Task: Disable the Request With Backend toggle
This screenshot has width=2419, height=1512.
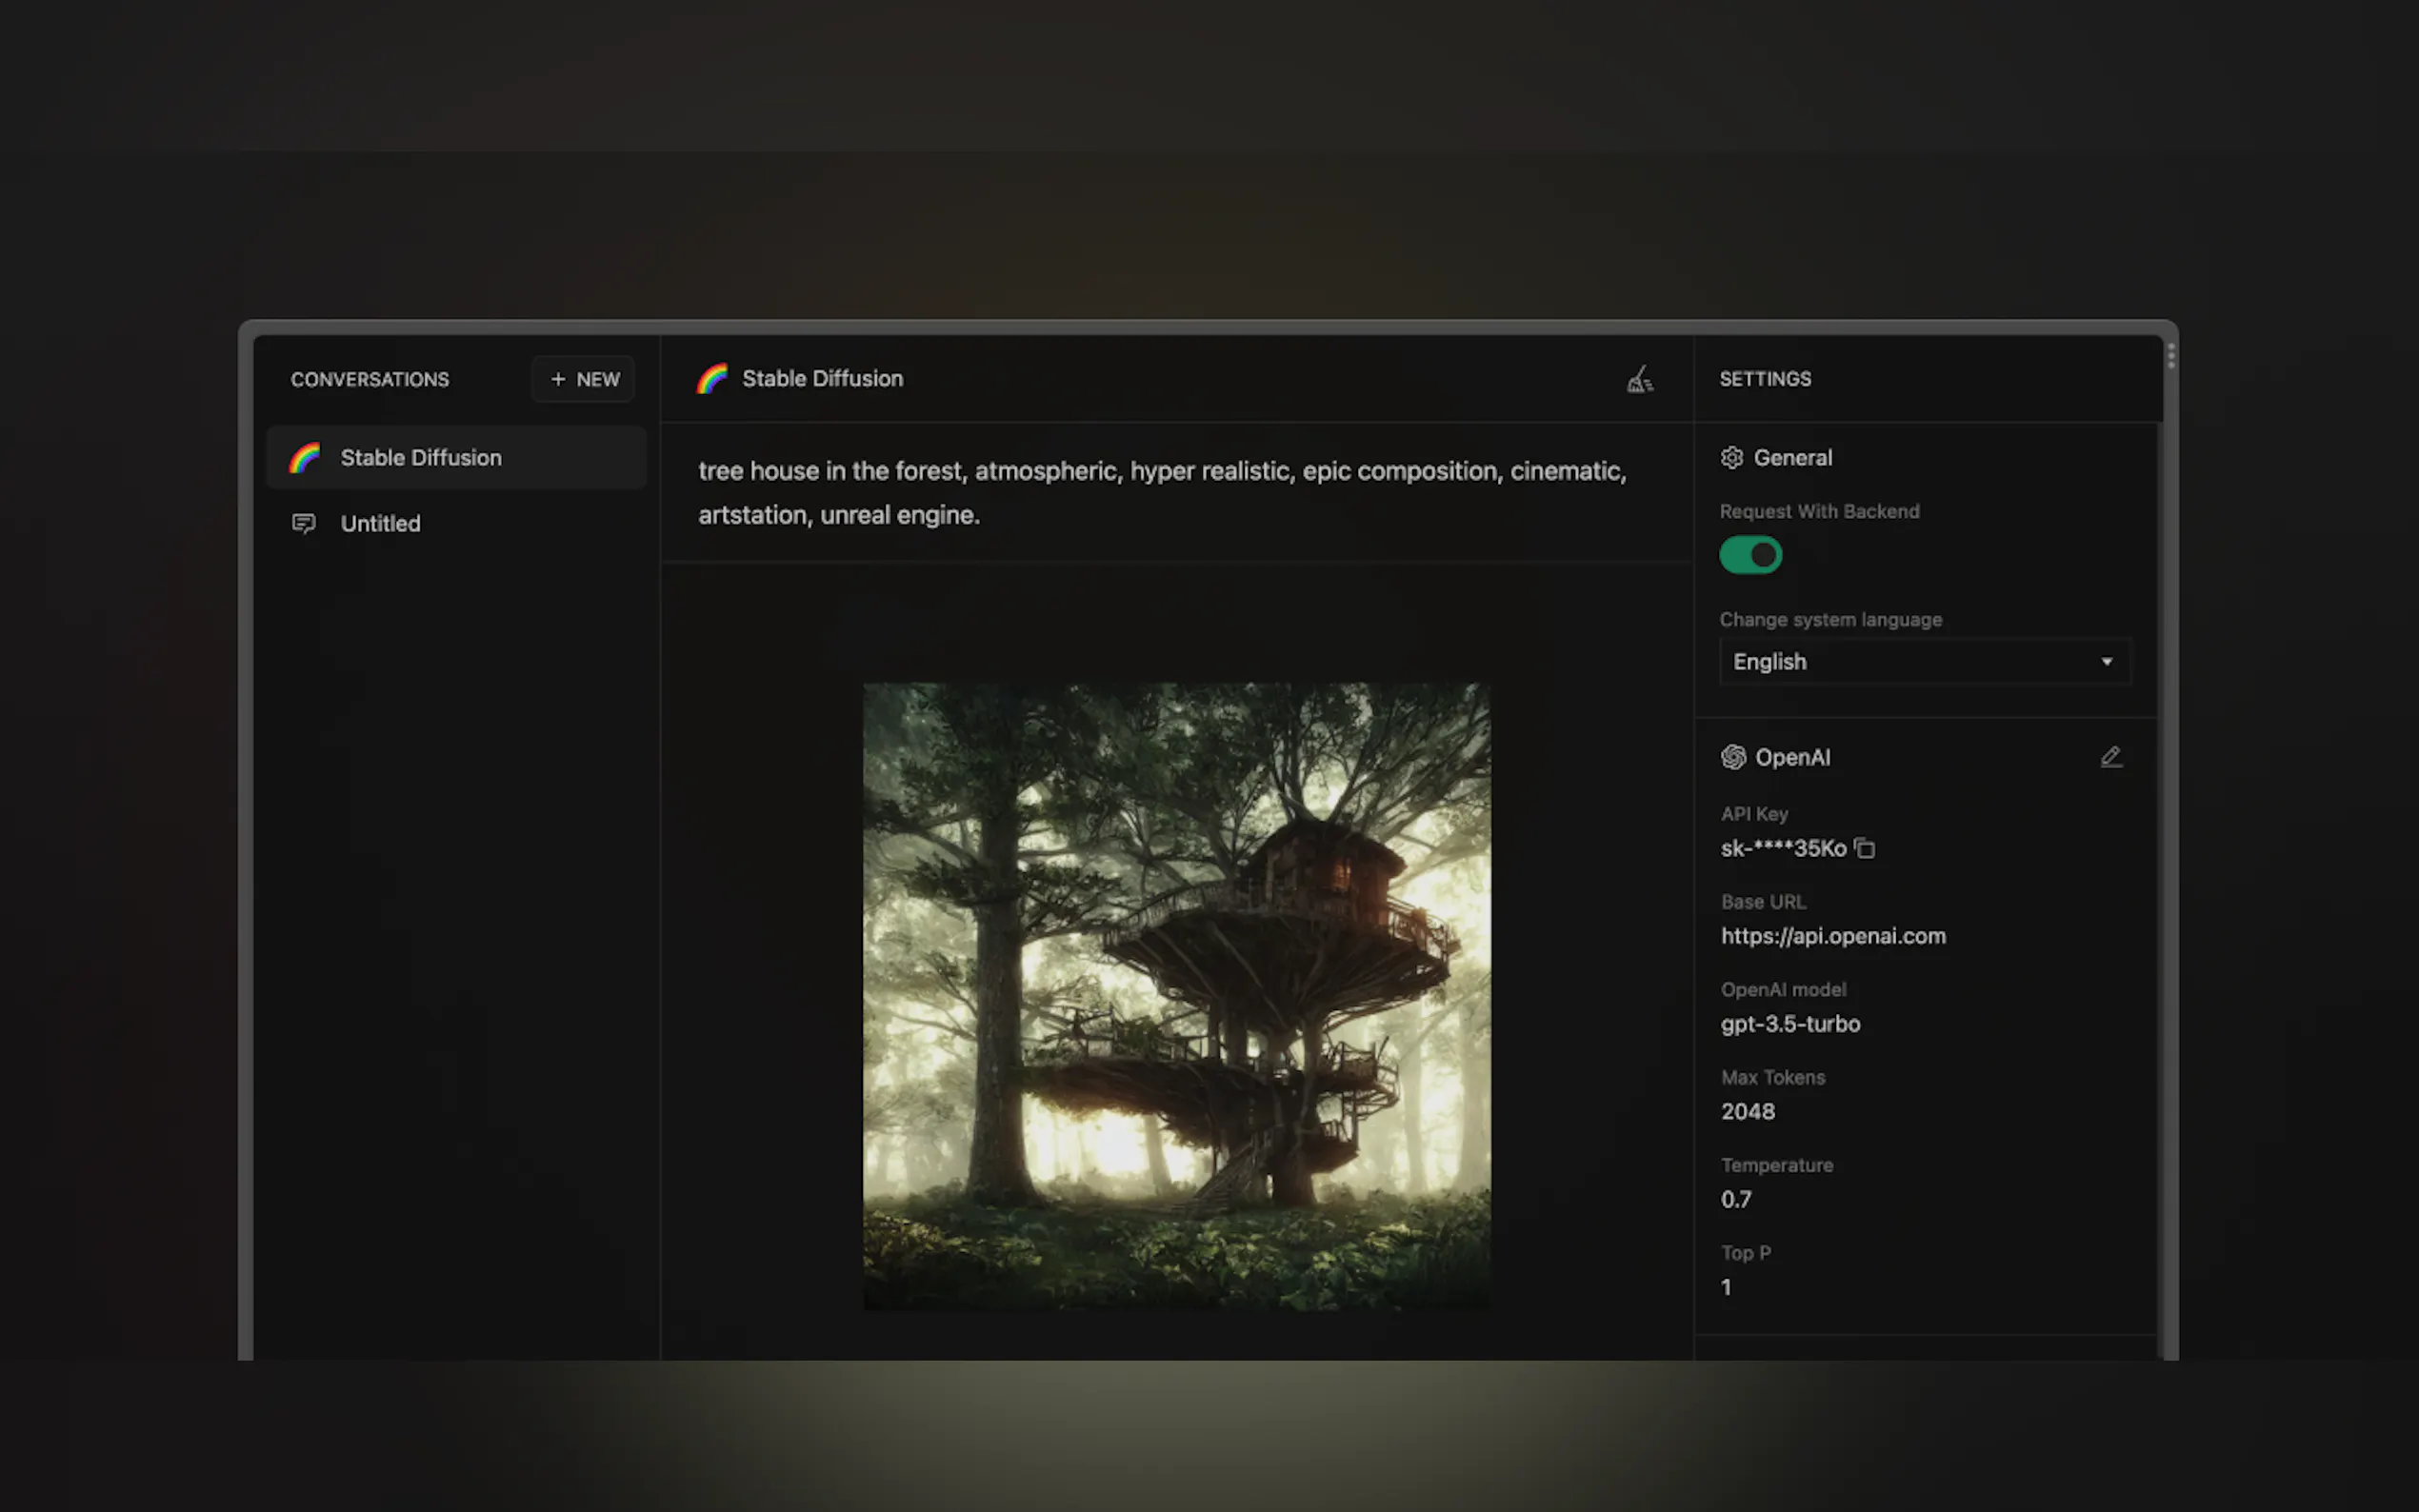Action: [1750, 555]
